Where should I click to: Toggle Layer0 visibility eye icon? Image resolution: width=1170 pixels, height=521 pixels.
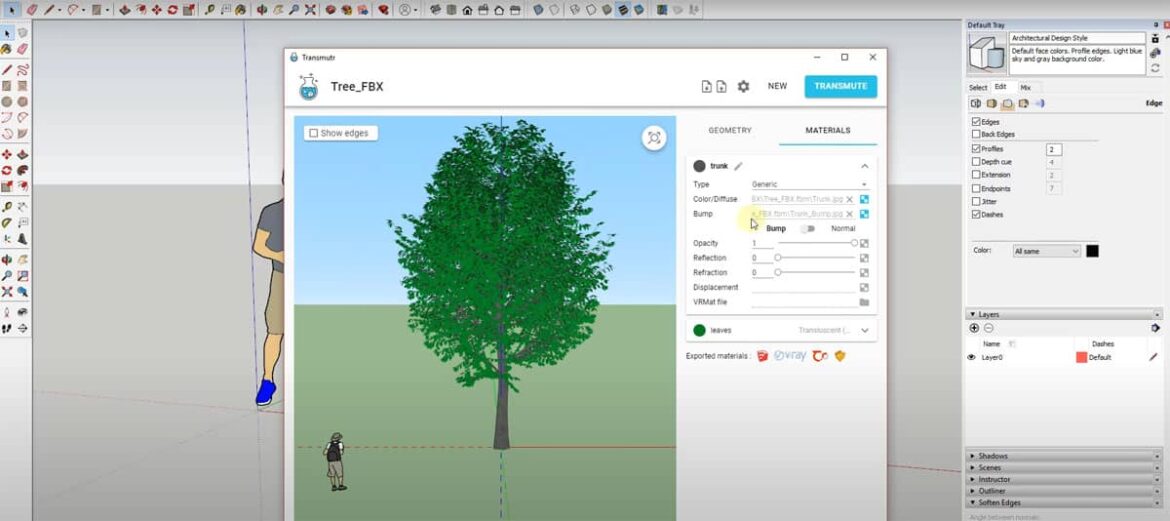(972, 358)
